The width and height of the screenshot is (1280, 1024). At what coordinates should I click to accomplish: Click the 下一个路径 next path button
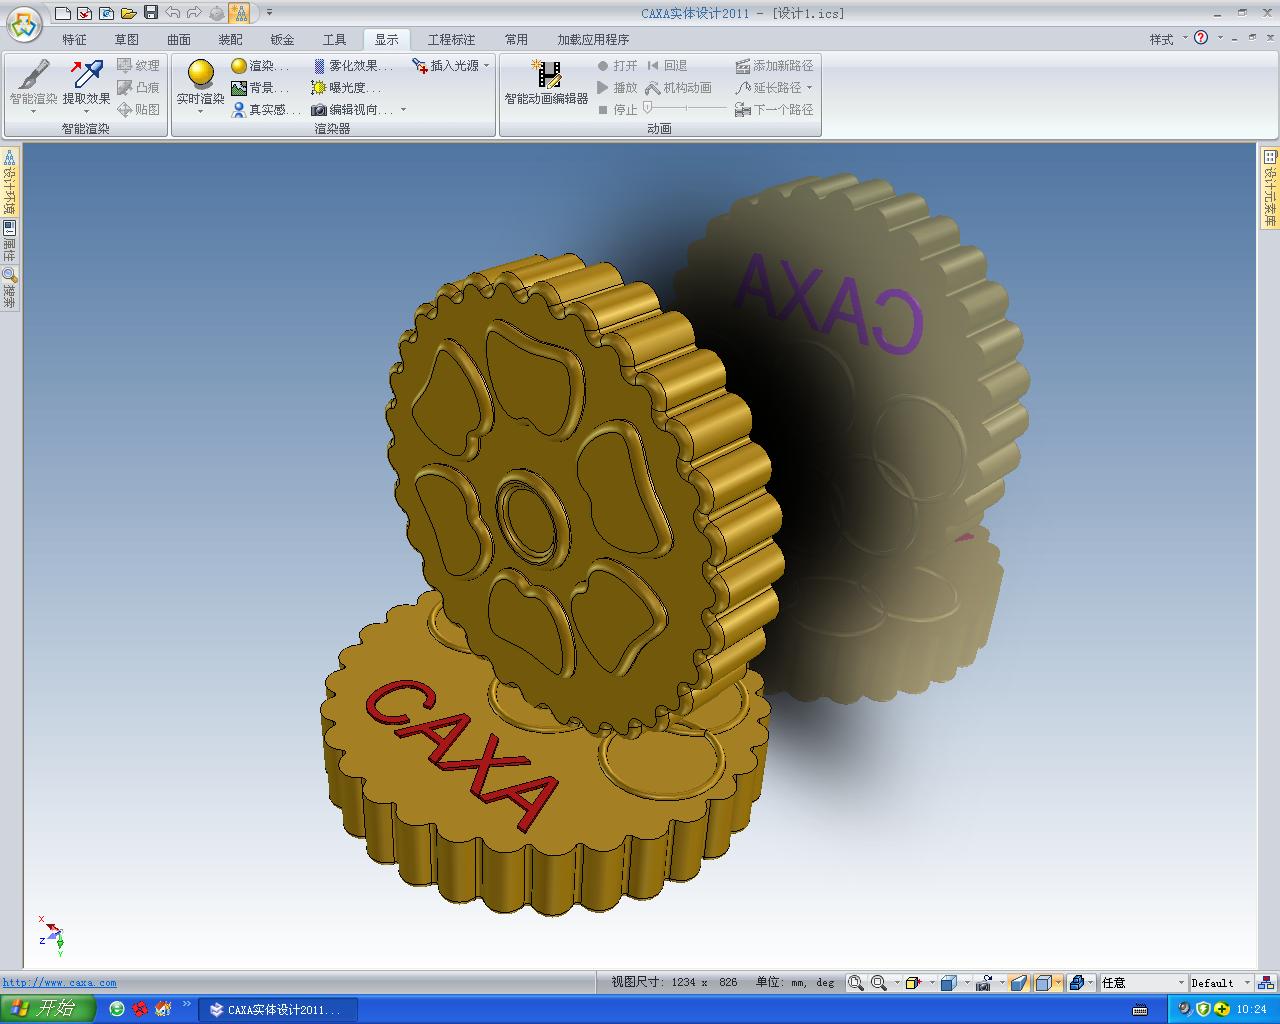(x=774, y=110)
